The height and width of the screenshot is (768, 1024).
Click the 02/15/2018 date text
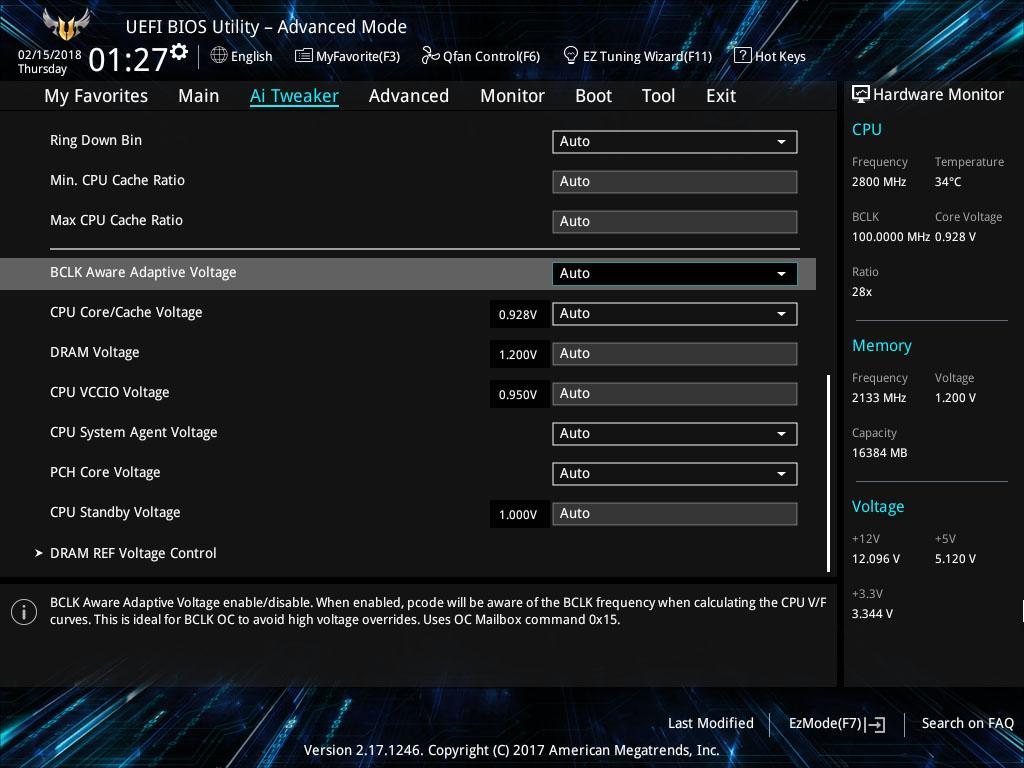tap(50, 55)
